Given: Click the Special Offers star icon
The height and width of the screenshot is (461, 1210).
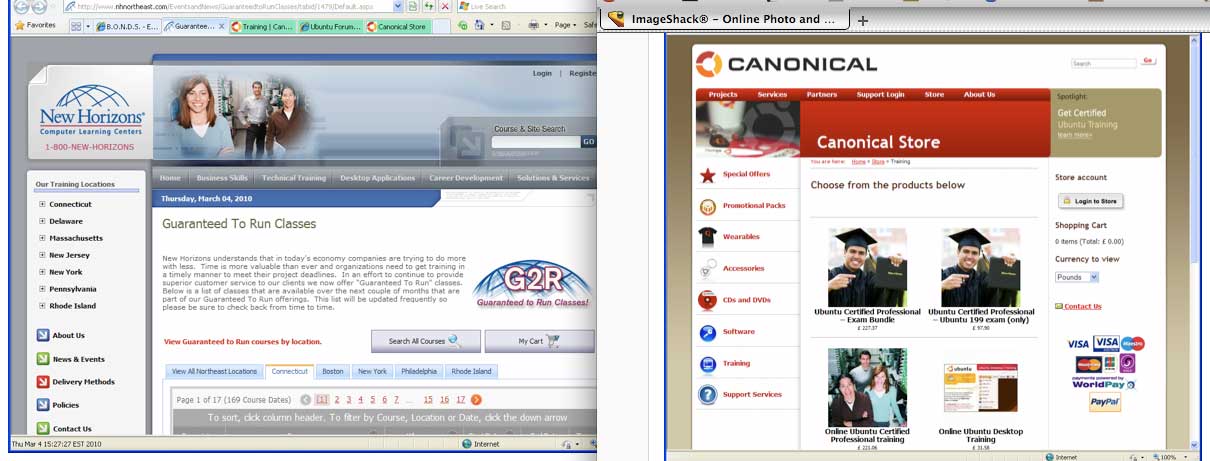Looking at the screenshot, I should coord(707,175).
